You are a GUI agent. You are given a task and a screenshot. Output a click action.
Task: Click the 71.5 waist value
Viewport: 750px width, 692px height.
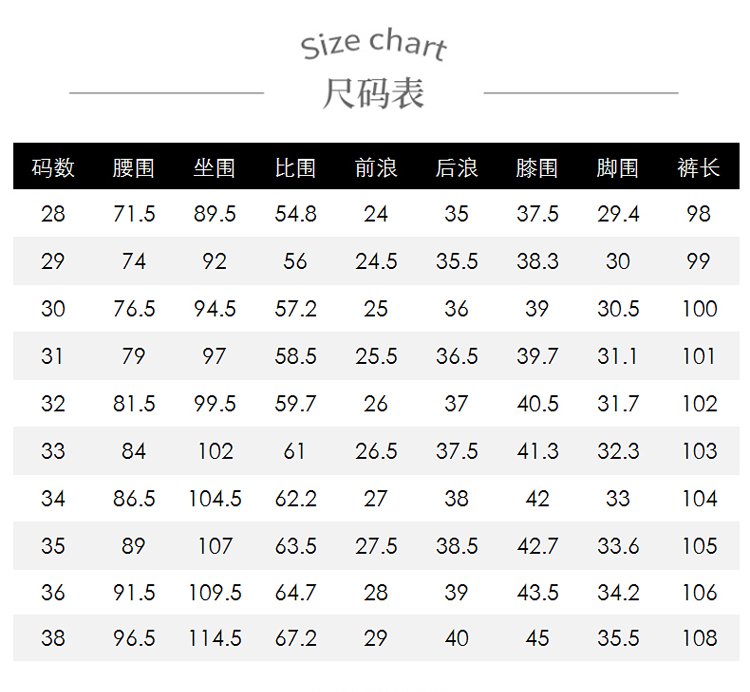134,214
